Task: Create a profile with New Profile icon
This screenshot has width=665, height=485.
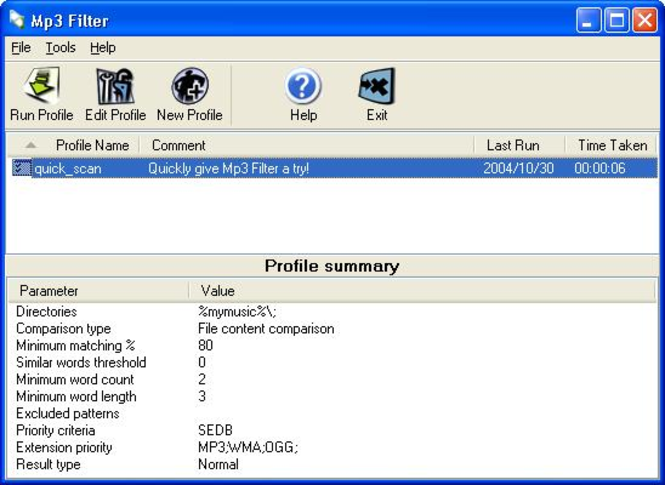Action: click(x=190, y=86)
